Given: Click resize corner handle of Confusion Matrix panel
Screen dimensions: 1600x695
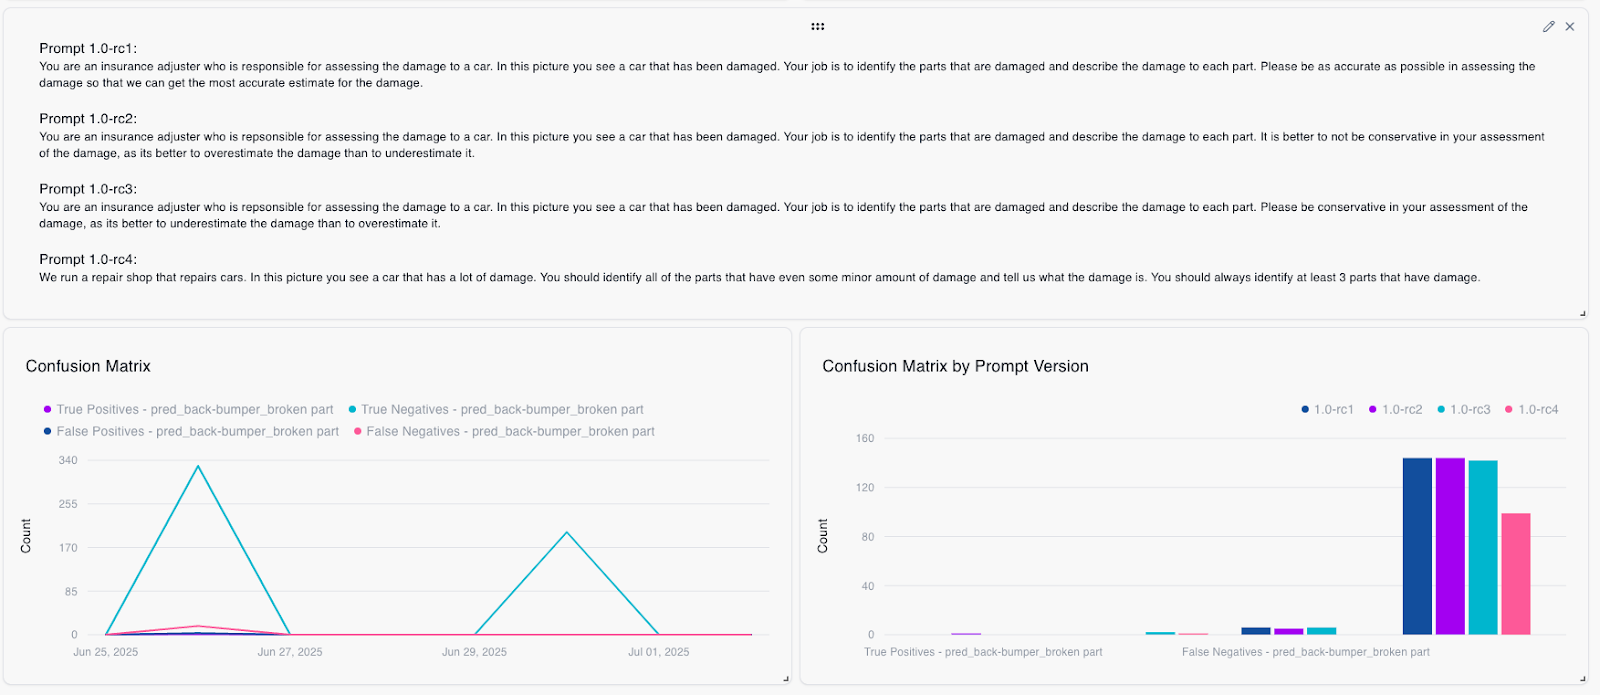Looking at the screenshot, I should tap(785, 679).
